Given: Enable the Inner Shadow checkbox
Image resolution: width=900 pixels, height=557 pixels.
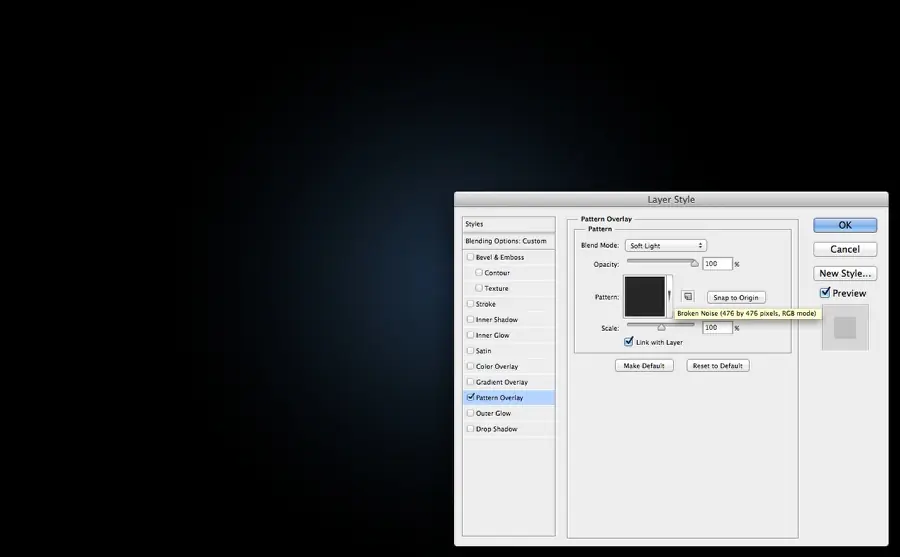Looking at the screenshot, I should click(471, 319).
